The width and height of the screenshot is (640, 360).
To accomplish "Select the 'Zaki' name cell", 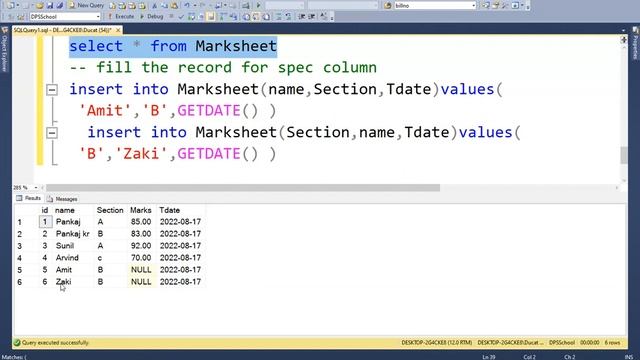I will click(64, 282).
